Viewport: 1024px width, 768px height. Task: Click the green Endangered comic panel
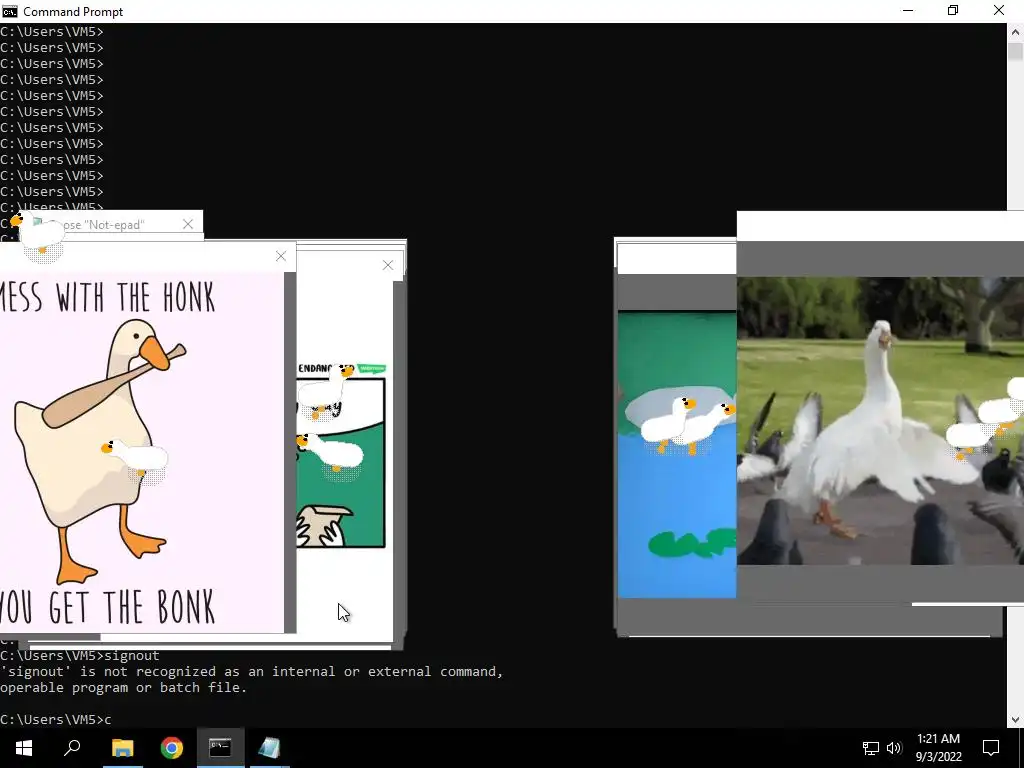coord(340,463)
